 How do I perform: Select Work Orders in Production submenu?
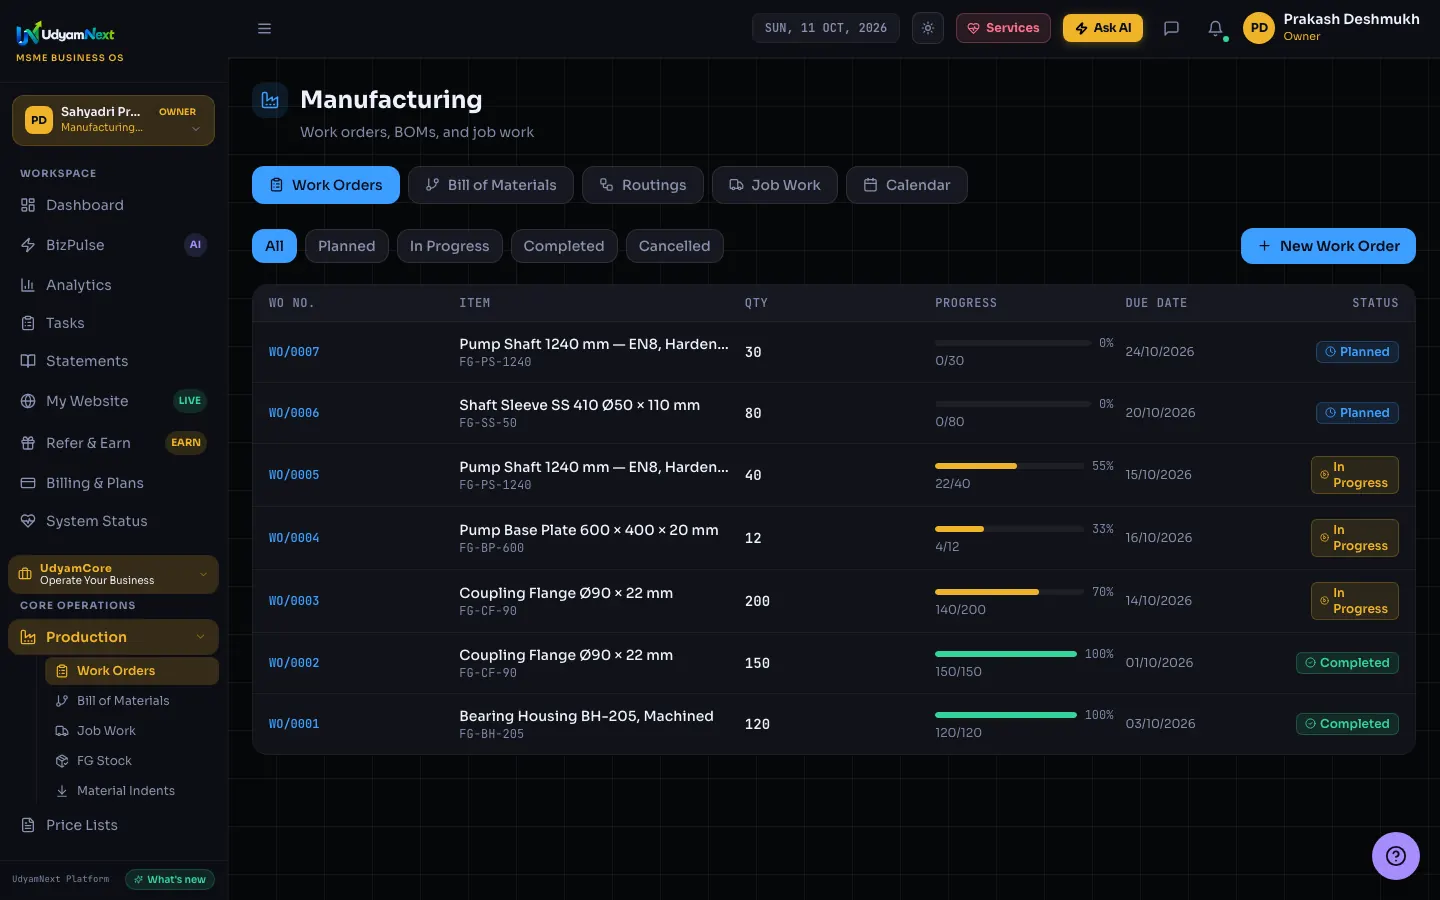pos(132,671)
